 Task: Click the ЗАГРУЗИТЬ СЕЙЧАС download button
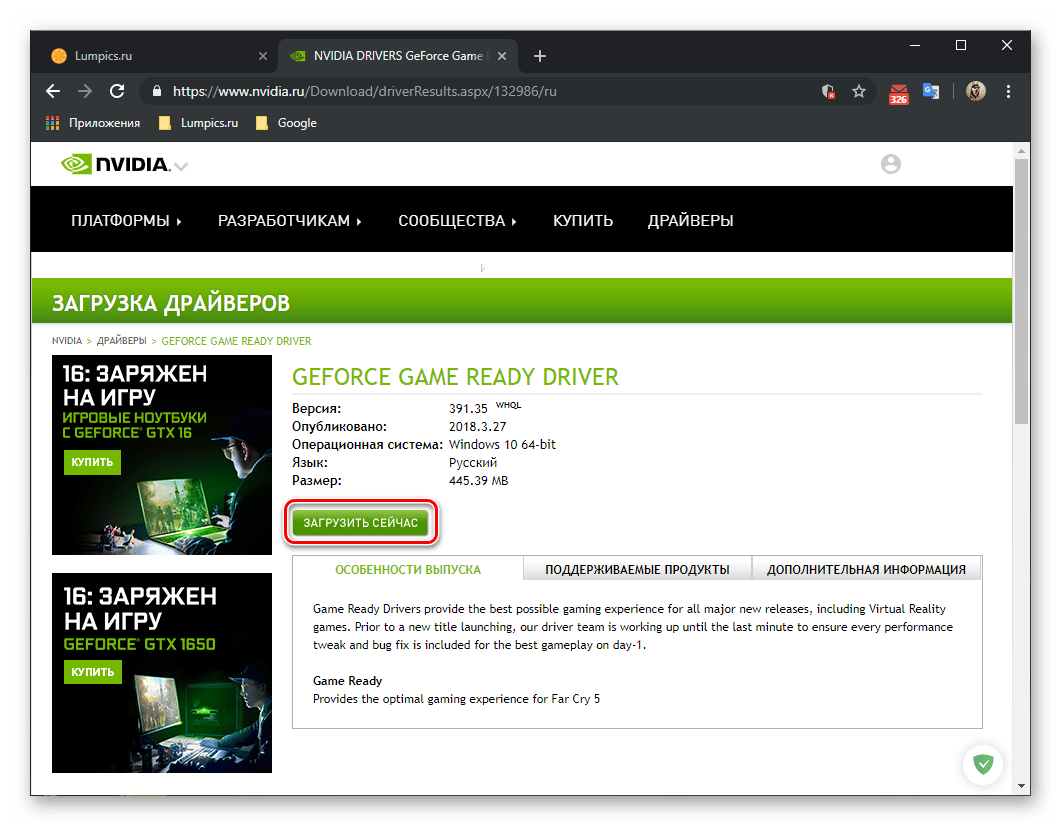(361, 521)
